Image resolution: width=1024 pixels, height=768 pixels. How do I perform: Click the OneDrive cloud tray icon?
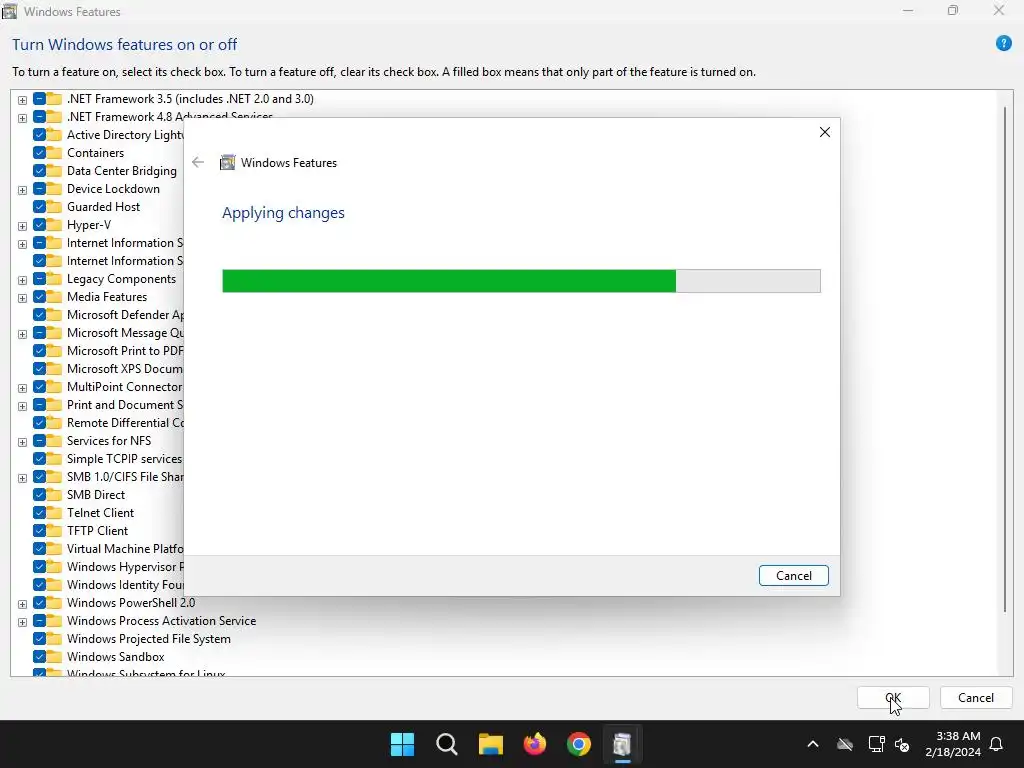coord(845,744)
